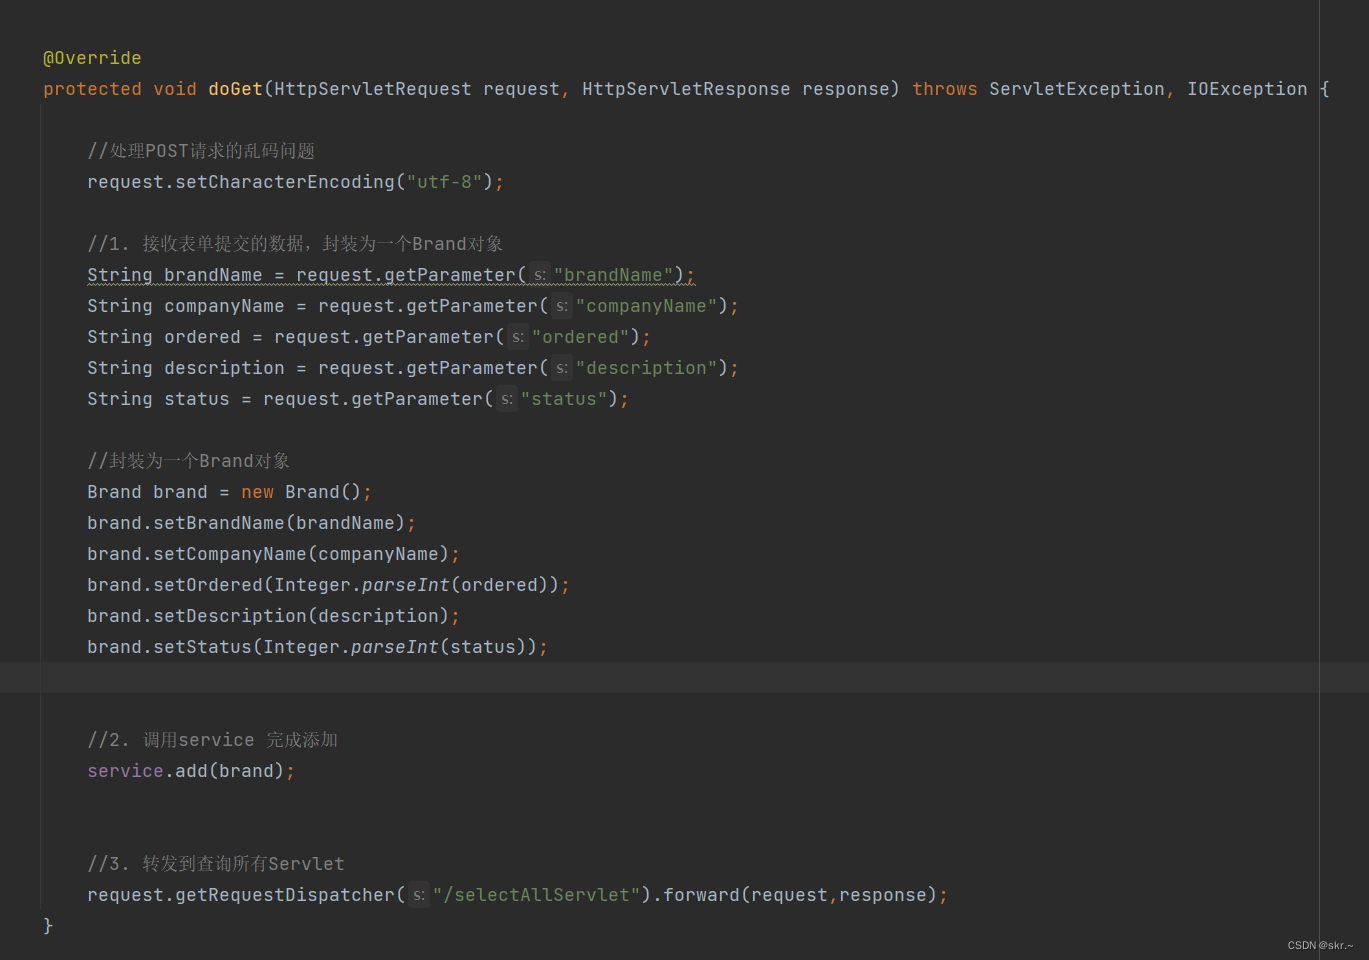Image resolution: width=1369 pixels, height=960 pixels.
Task: Click the status parameter hint badge
Action: [506, 399]
